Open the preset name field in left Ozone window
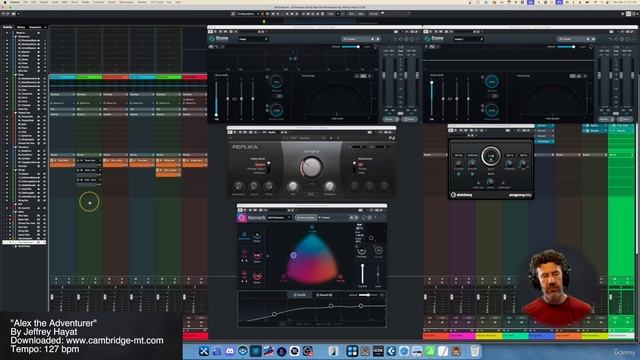This screenshot has width=640, height=360. (253, 39)
